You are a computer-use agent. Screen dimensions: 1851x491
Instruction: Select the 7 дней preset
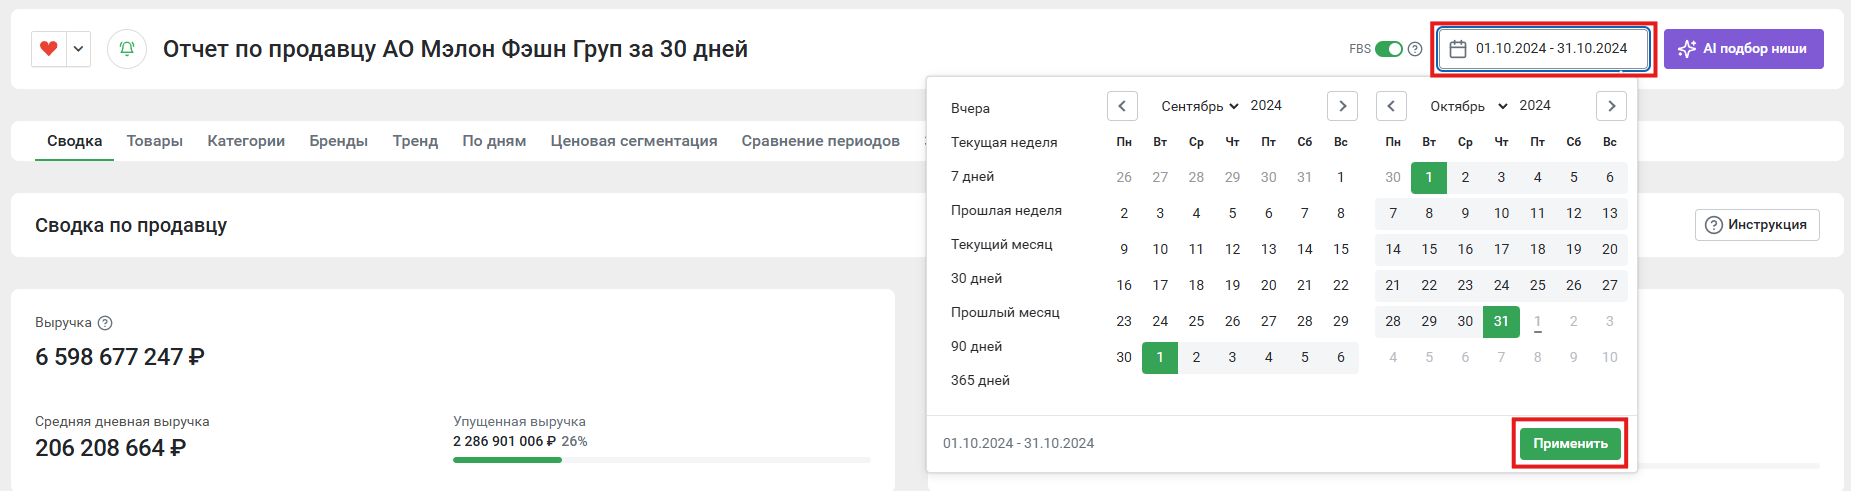pyautogui.click(x=972, y=176)
